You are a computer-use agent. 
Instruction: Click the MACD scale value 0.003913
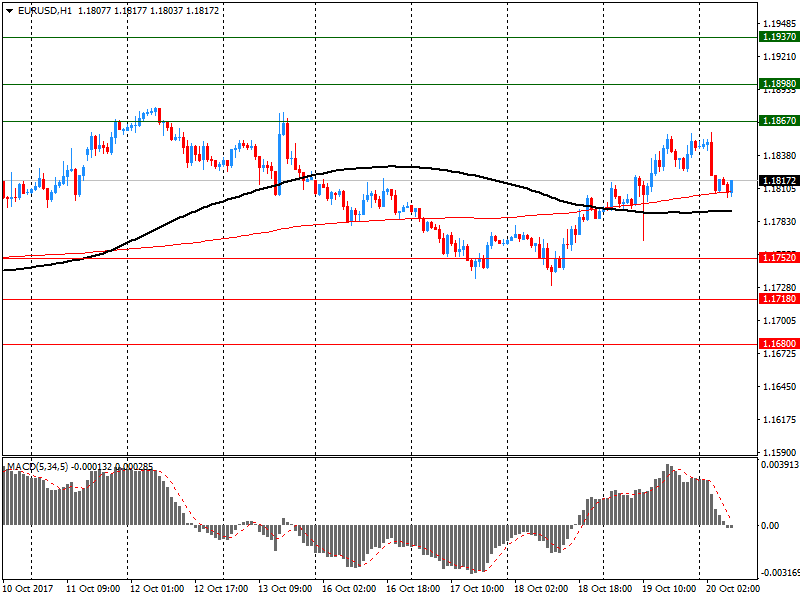780,465
